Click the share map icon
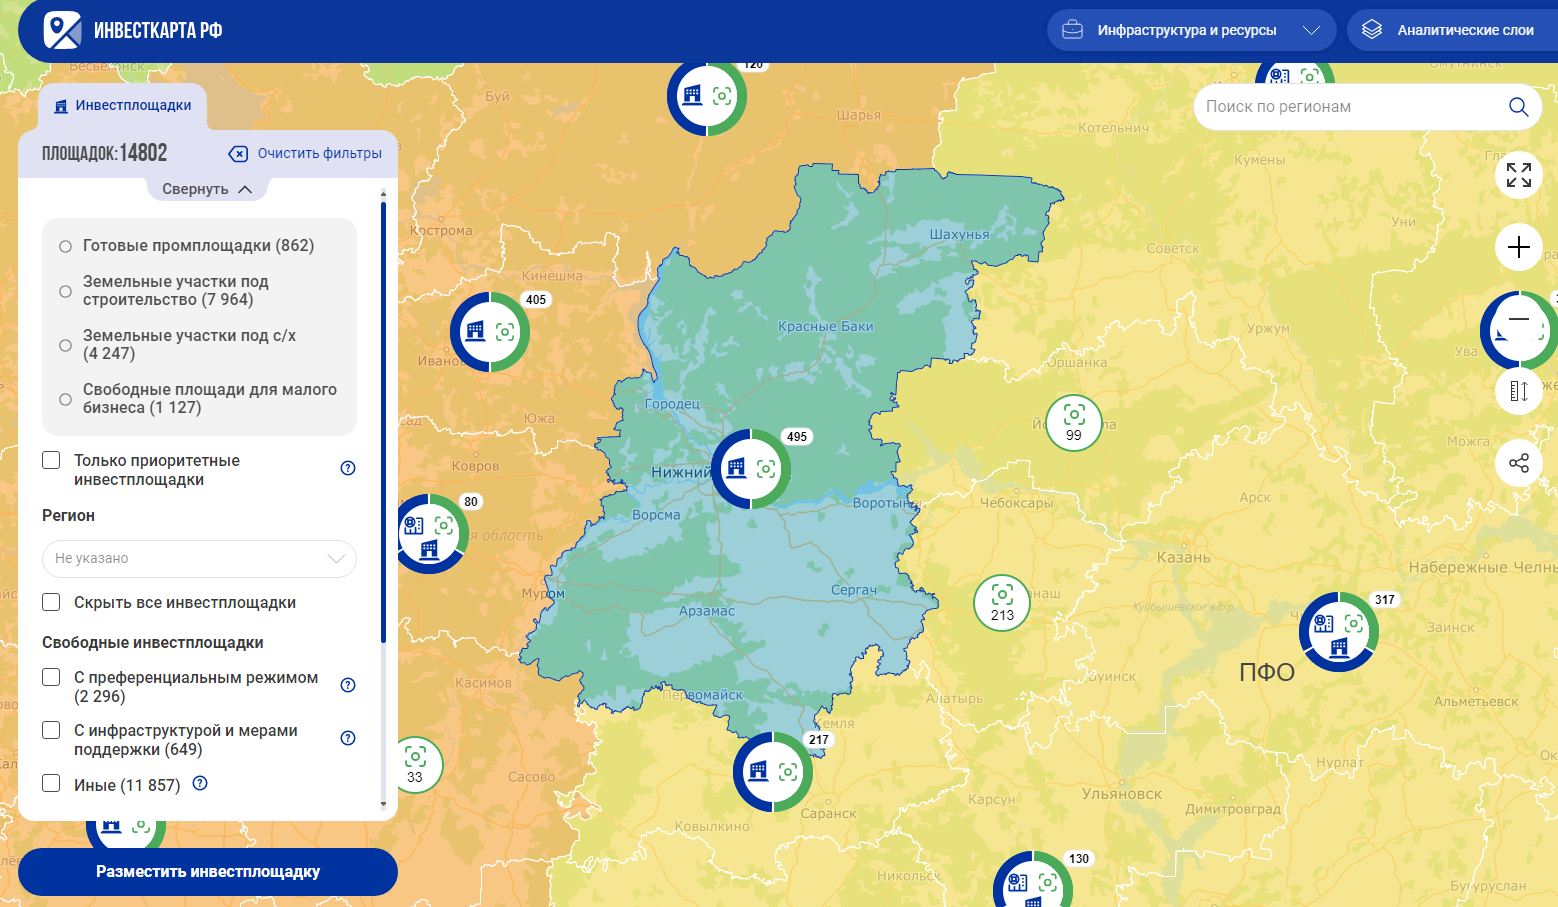 (x=1518, y=463)
